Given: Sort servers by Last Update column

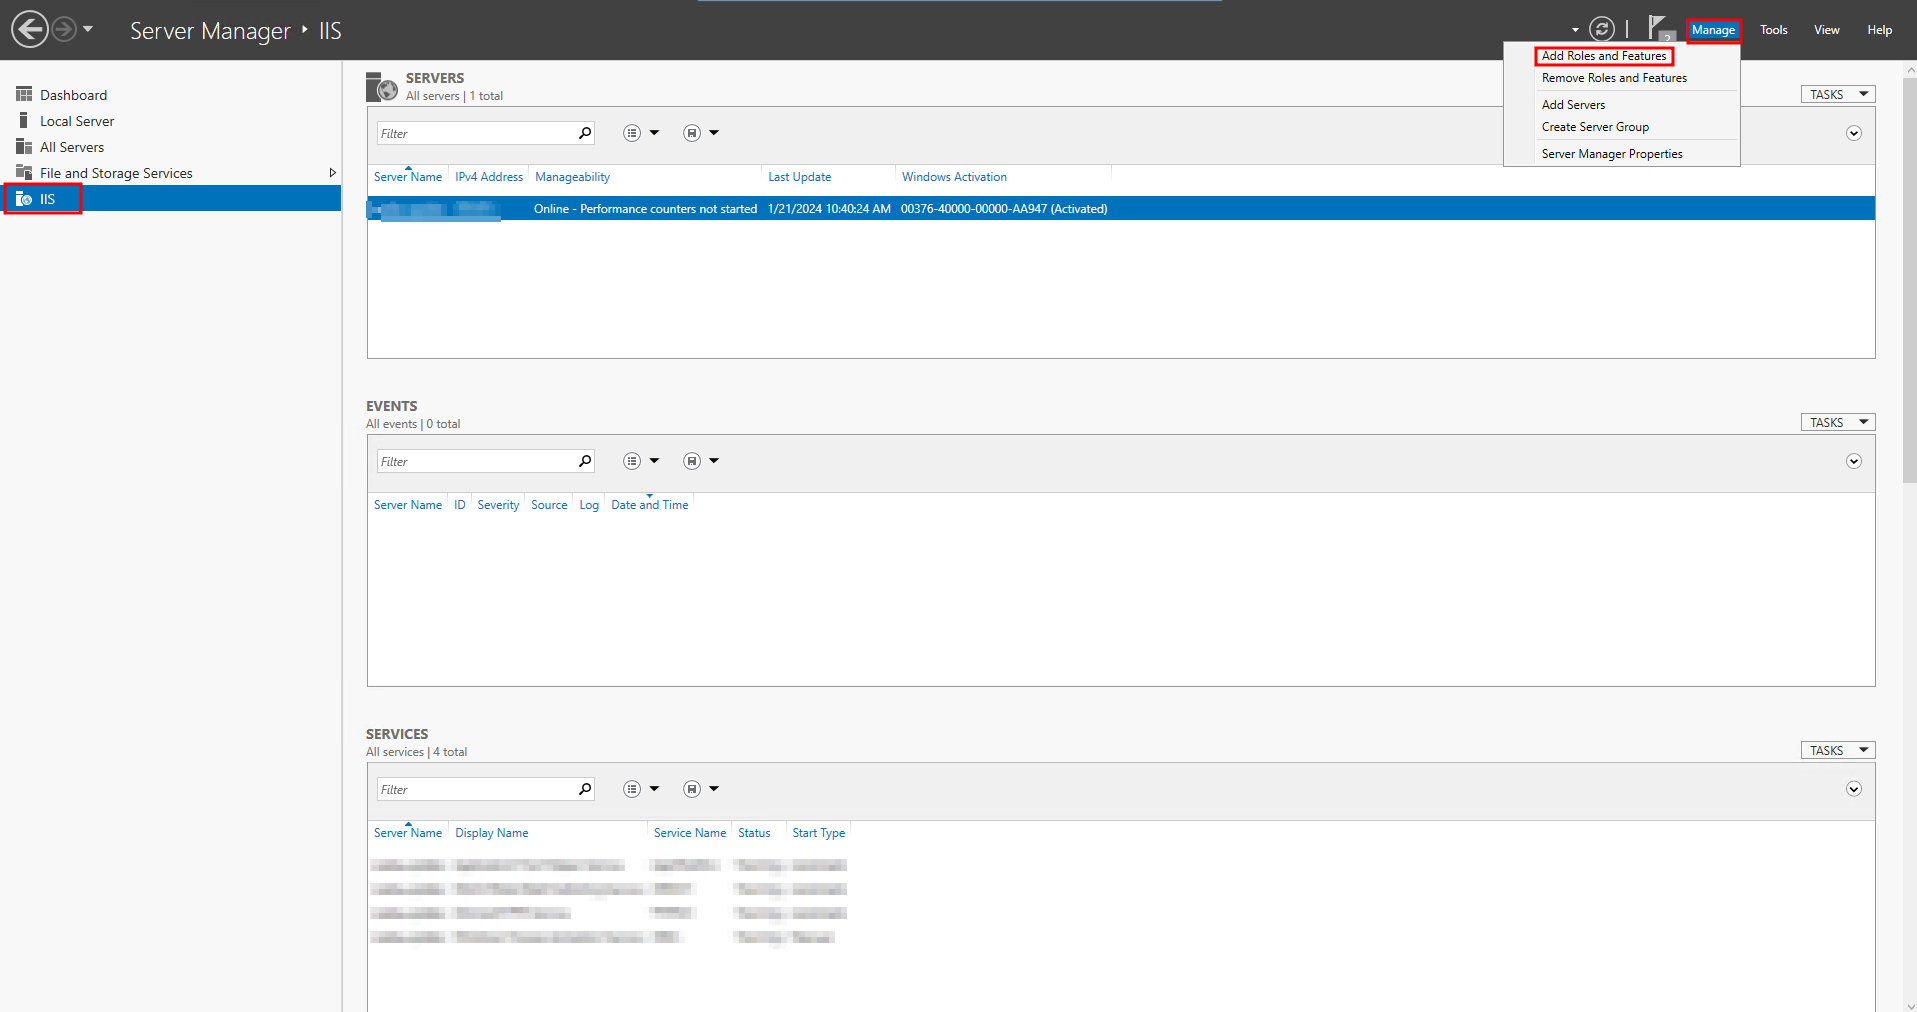Looking at the screenshot, I should [799, 177].
